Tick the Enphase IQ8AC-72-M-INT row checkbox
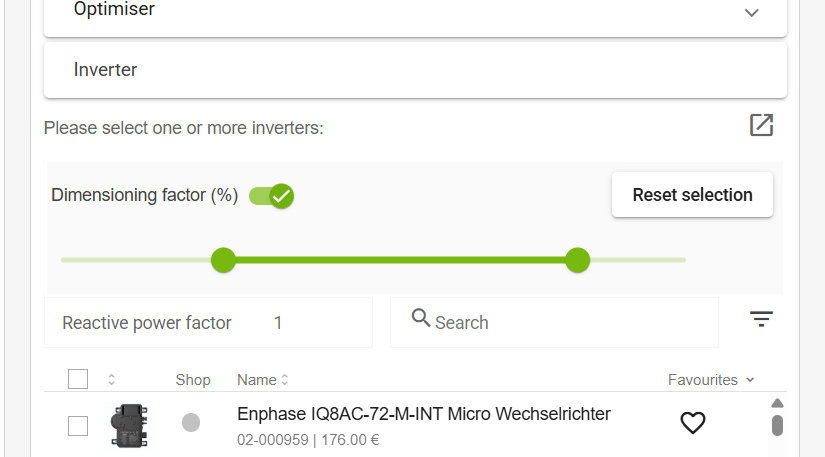This screenshot has height=457, width=825. click(x=78, y=426)
